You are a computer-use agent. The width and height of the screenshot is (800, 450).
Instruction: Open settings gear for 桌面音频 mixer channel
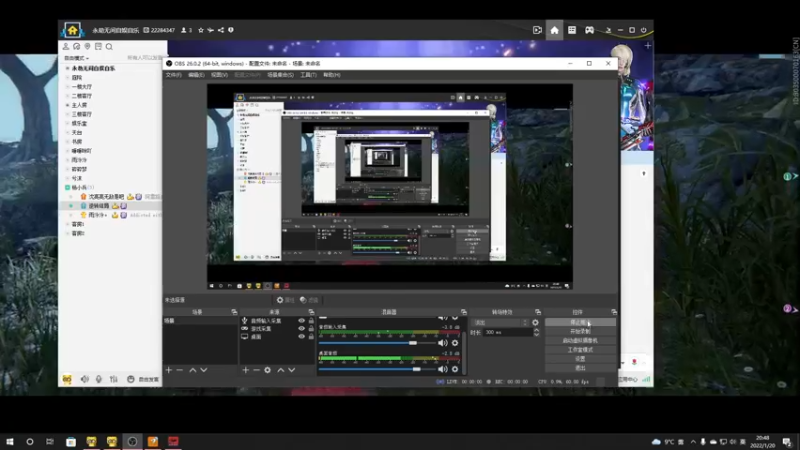click(x=455, y=369)
